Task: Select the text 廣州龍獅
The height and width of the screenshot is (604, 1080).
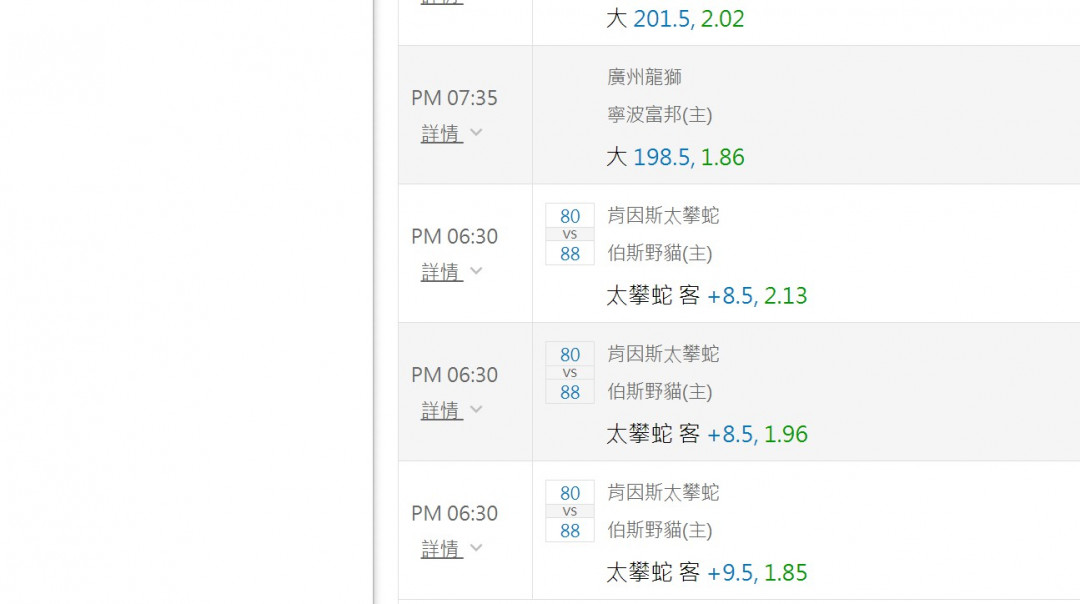Action: point(644,77)
